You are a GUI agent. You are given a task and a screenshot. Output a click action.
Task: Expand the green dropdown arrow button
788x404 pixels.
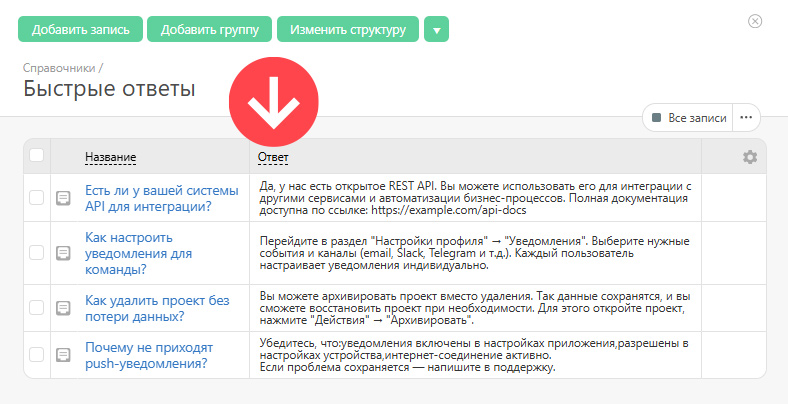pyautogui.click(x=436, y=29)
